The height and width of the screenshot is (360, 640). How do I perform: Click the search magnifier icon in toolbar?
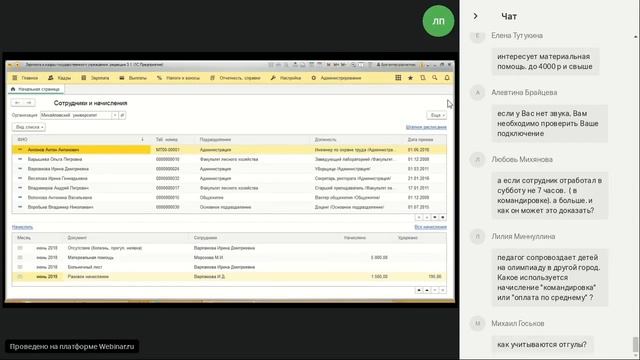[x=435, y=78]
